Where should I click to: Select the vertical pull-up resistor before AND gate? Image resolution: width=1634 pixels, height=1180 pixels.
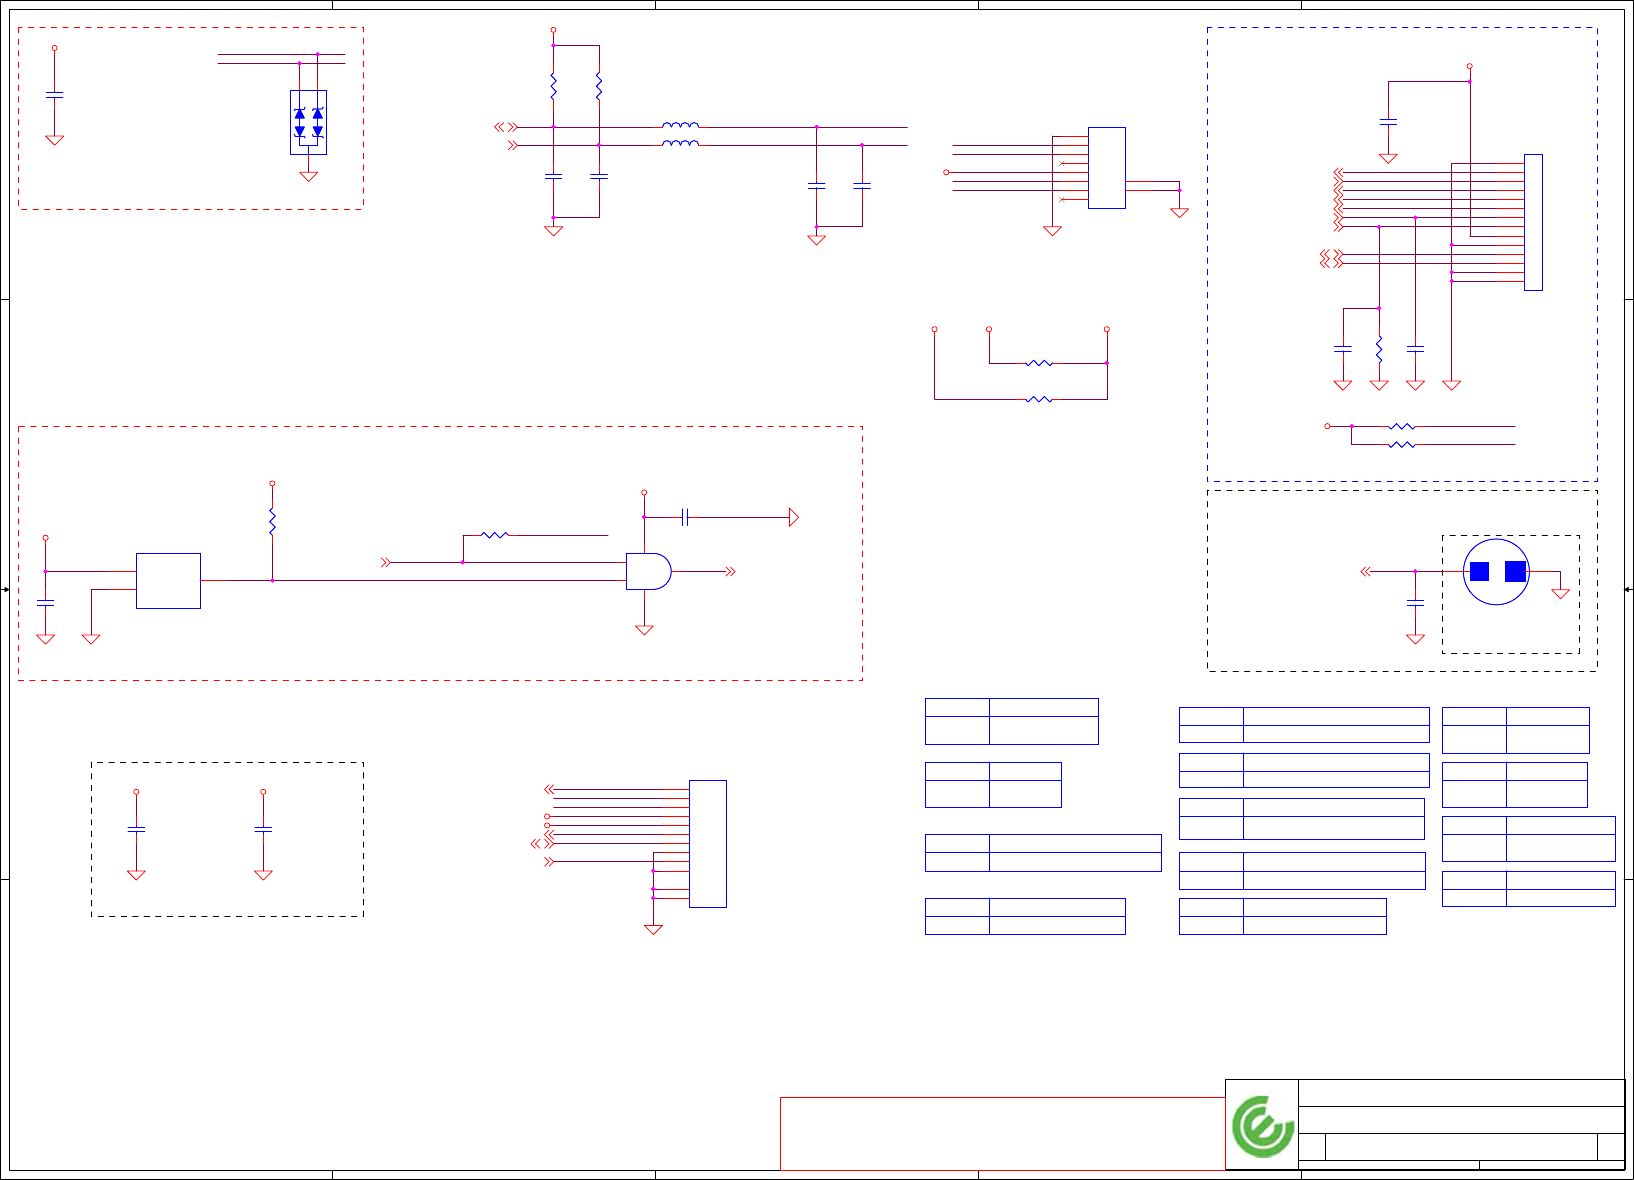coord(272,521)
